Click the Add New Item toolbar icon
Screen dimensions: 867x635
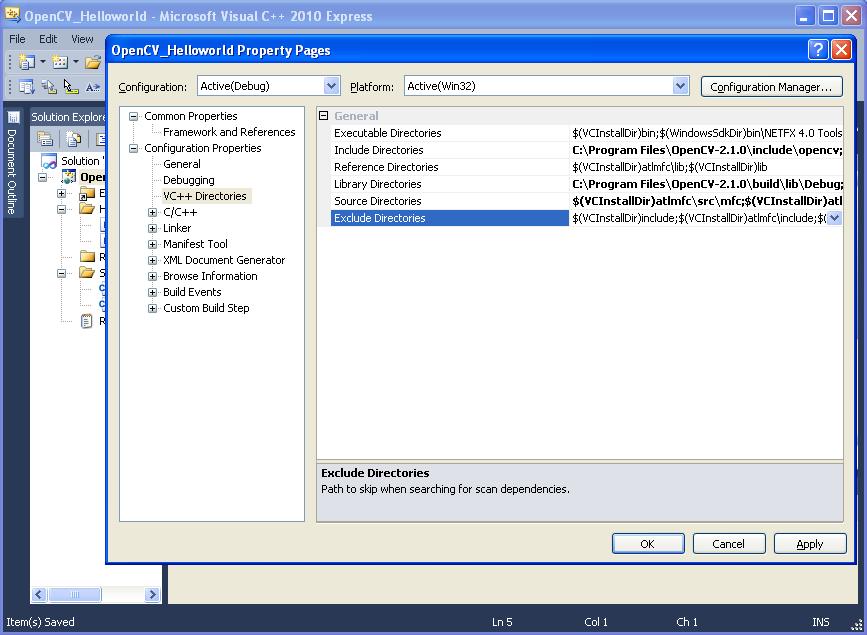[58, 62]
